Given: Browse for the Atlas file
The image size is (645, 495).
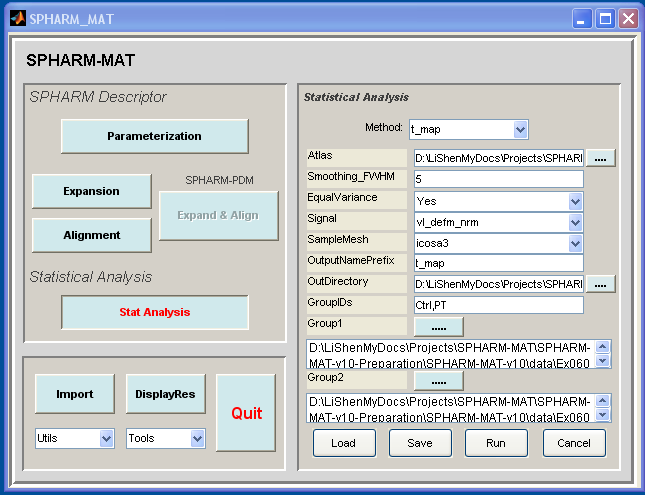Looking at the screenshot, I should click(601, 158).
